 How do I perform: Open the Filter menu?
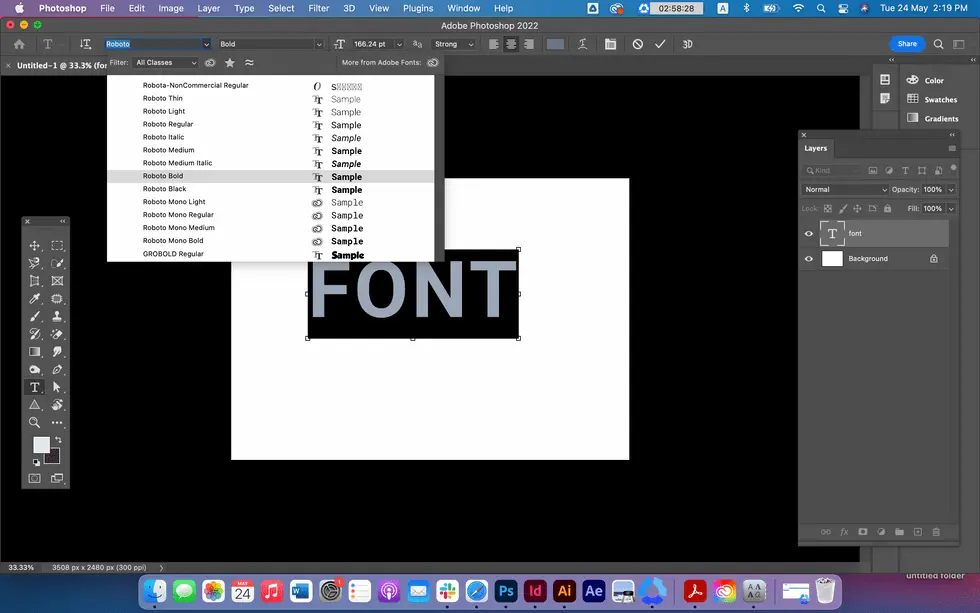tap(318, 8)
